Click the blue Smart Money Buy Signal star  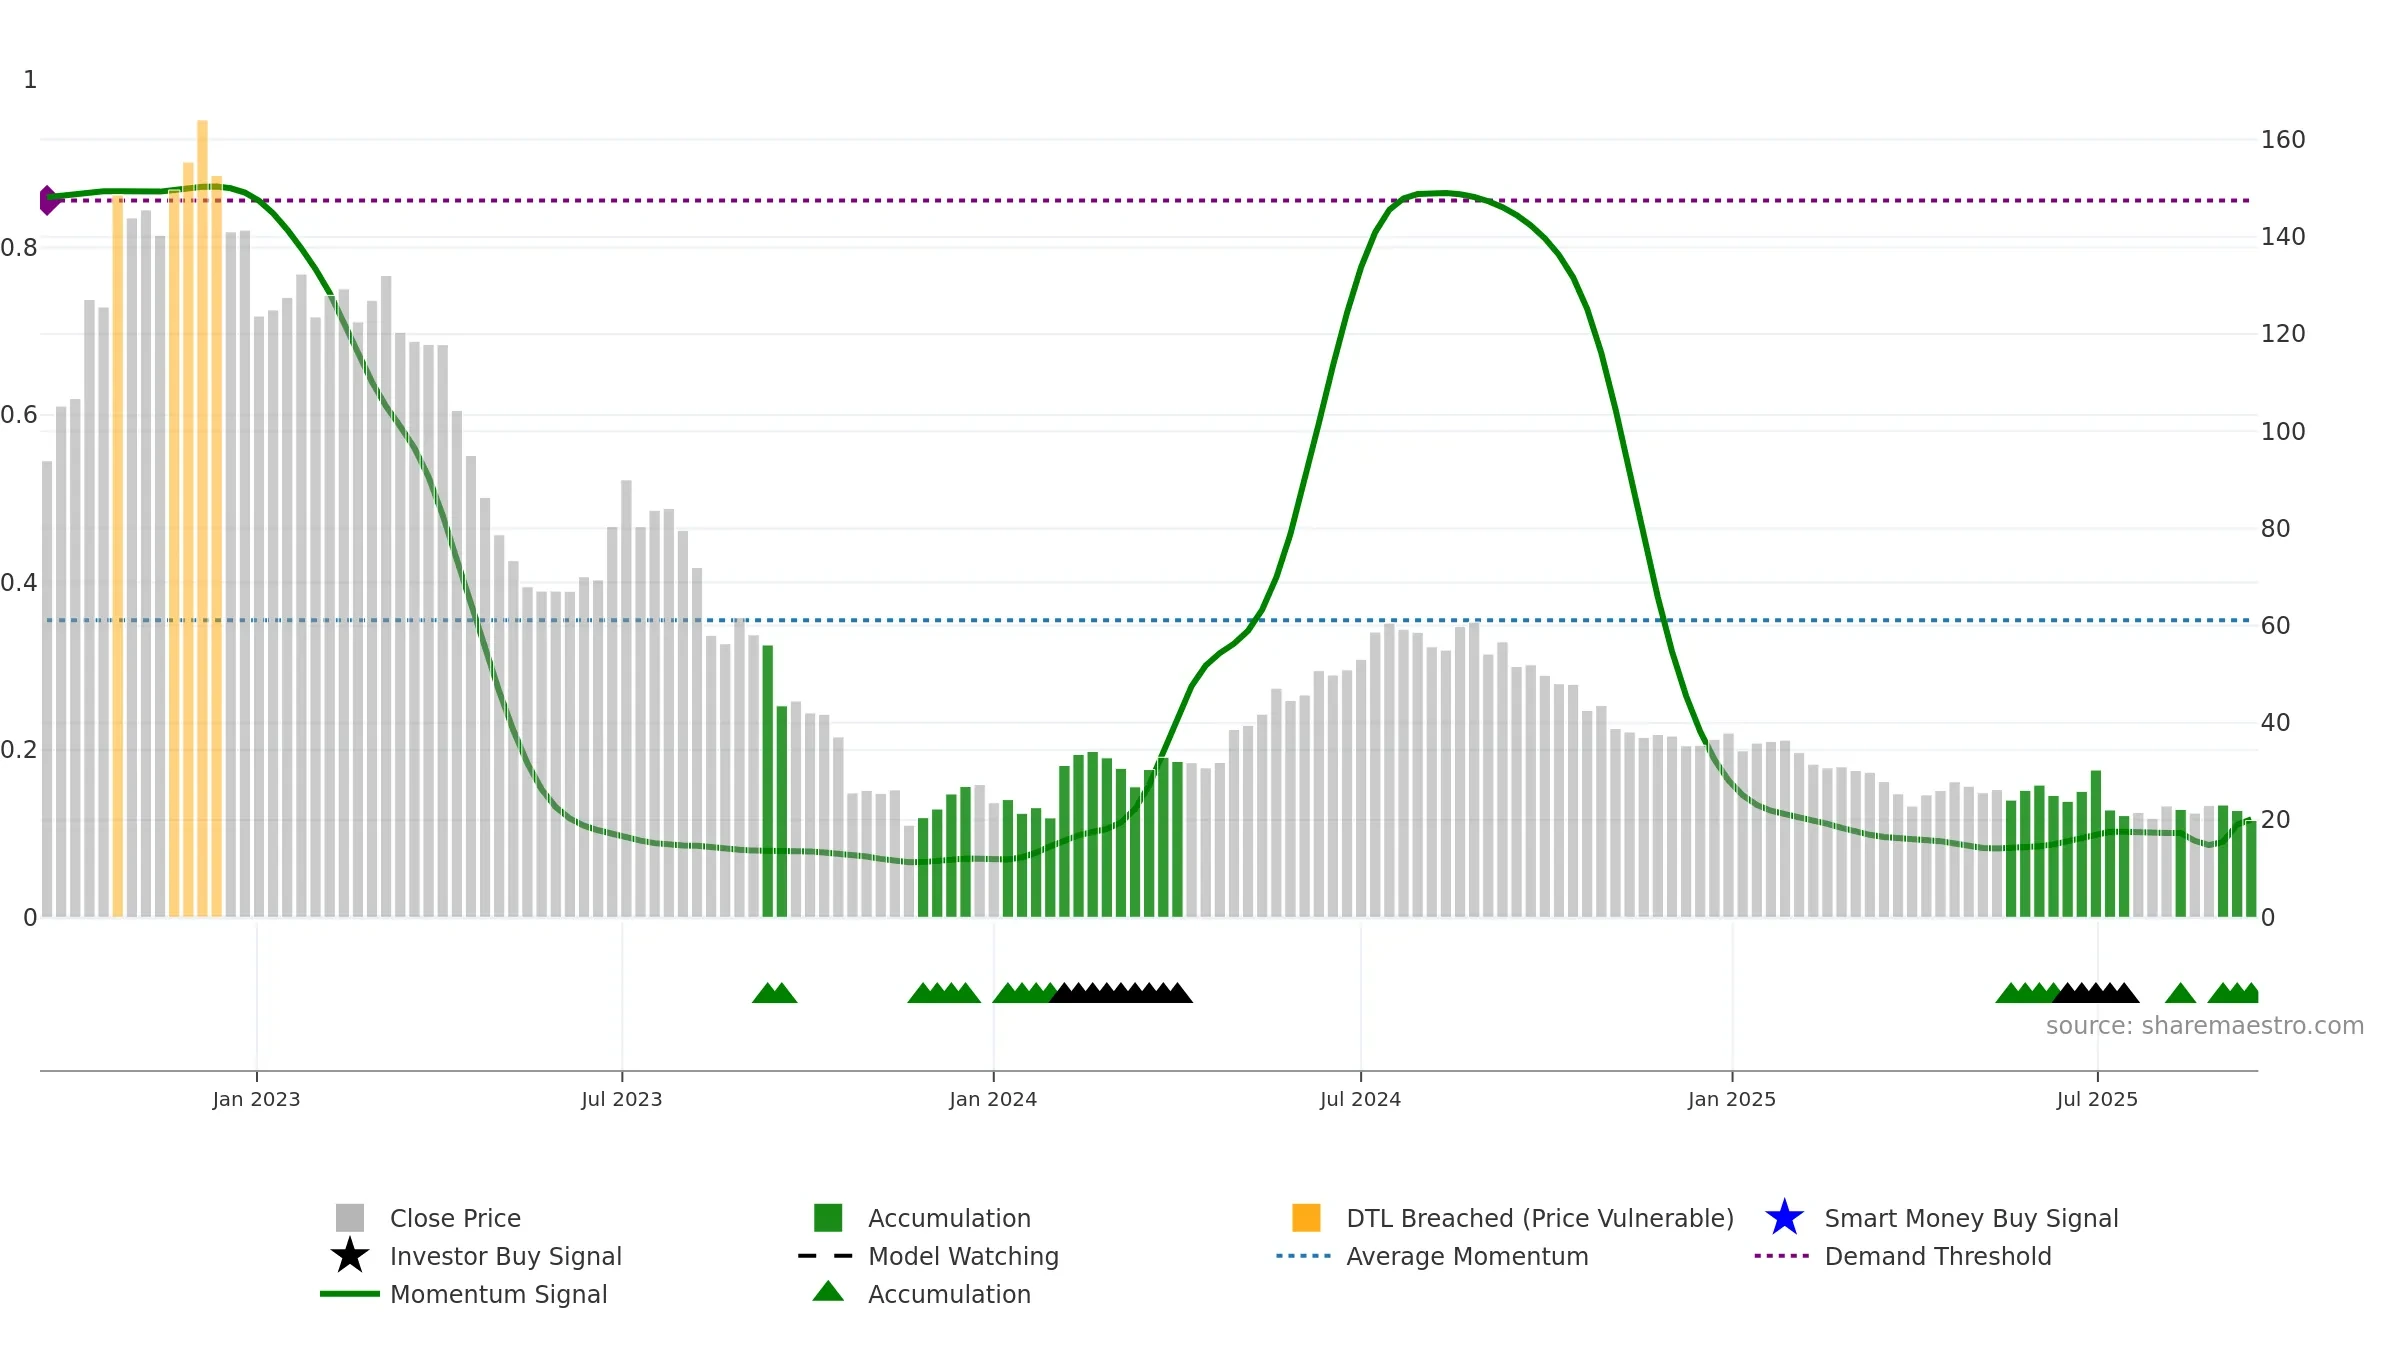(1784, 1217)
